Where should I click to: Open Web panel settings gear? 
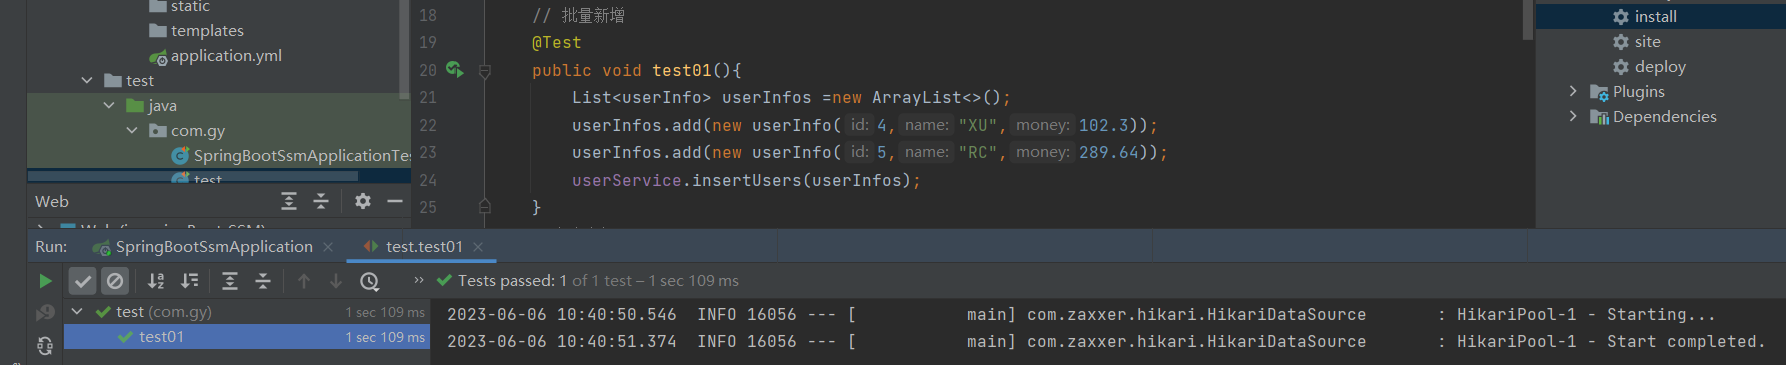(363, 201)
